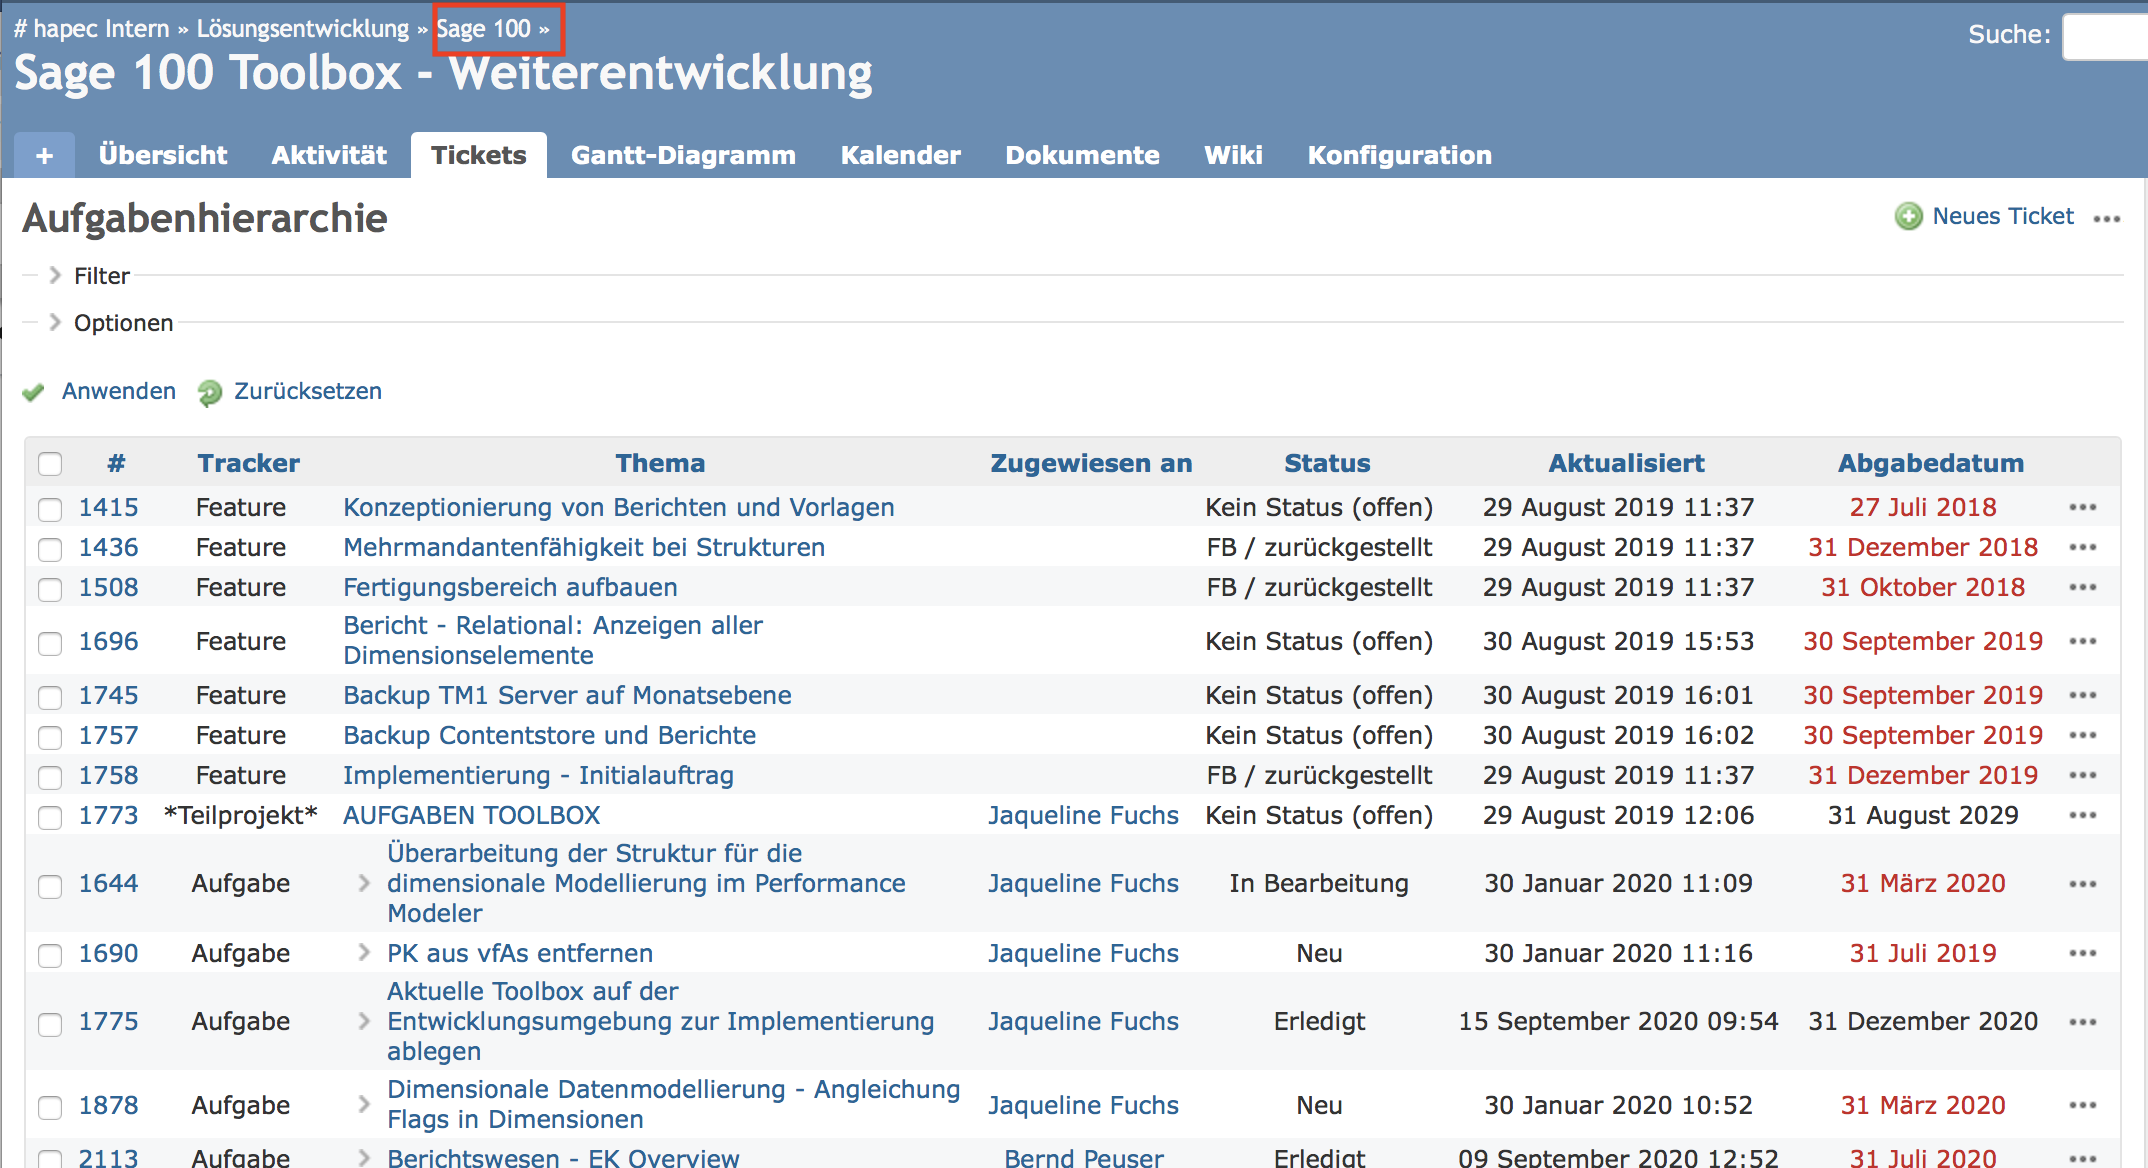Expand subtasks of ticket 1644
This screenshot has height=1168, width=2148.
(x=364, y=883)
